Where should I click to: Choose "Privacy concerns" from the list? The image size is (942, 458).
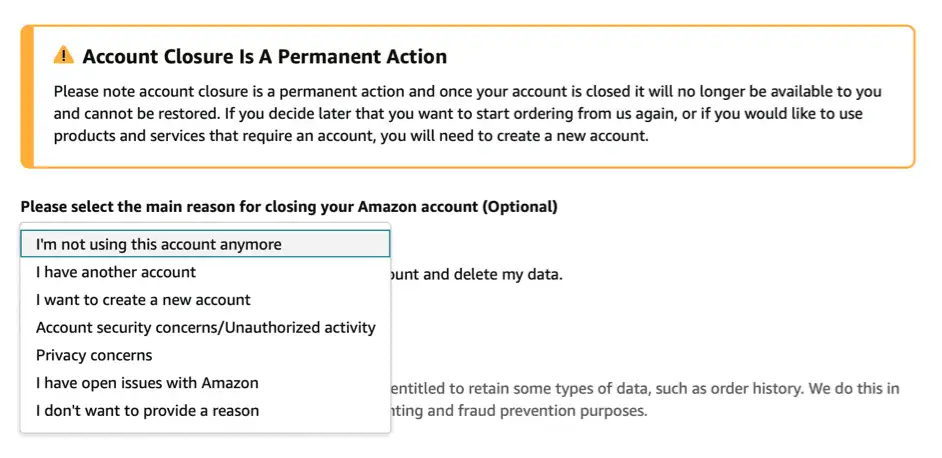94,355
